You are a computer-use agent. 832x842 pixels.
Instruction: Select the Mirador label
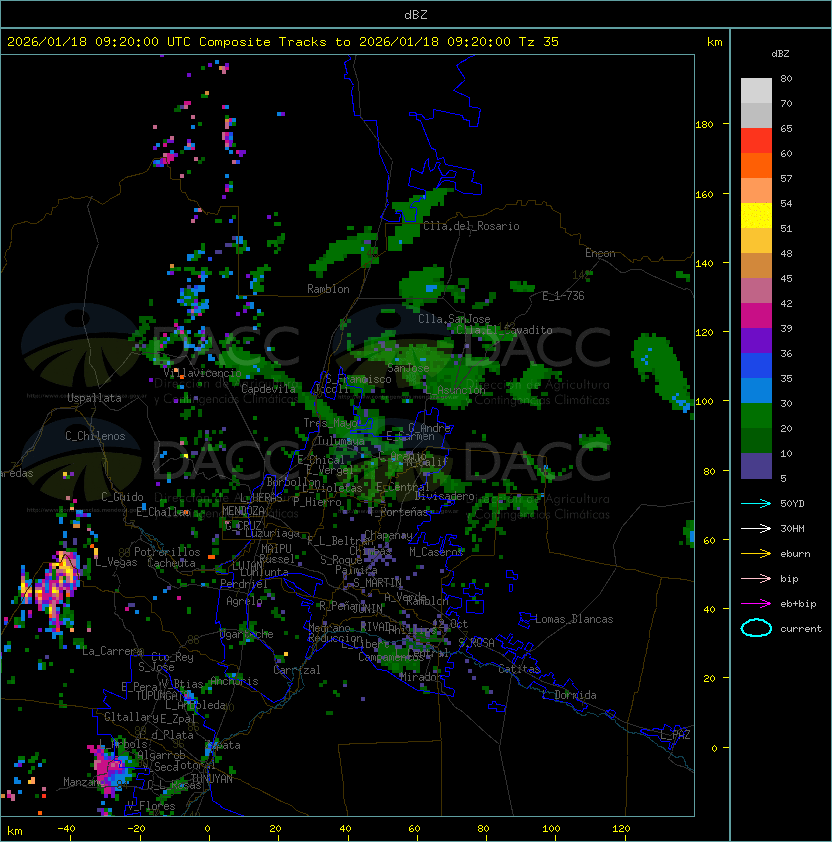[x=419, y=677]
